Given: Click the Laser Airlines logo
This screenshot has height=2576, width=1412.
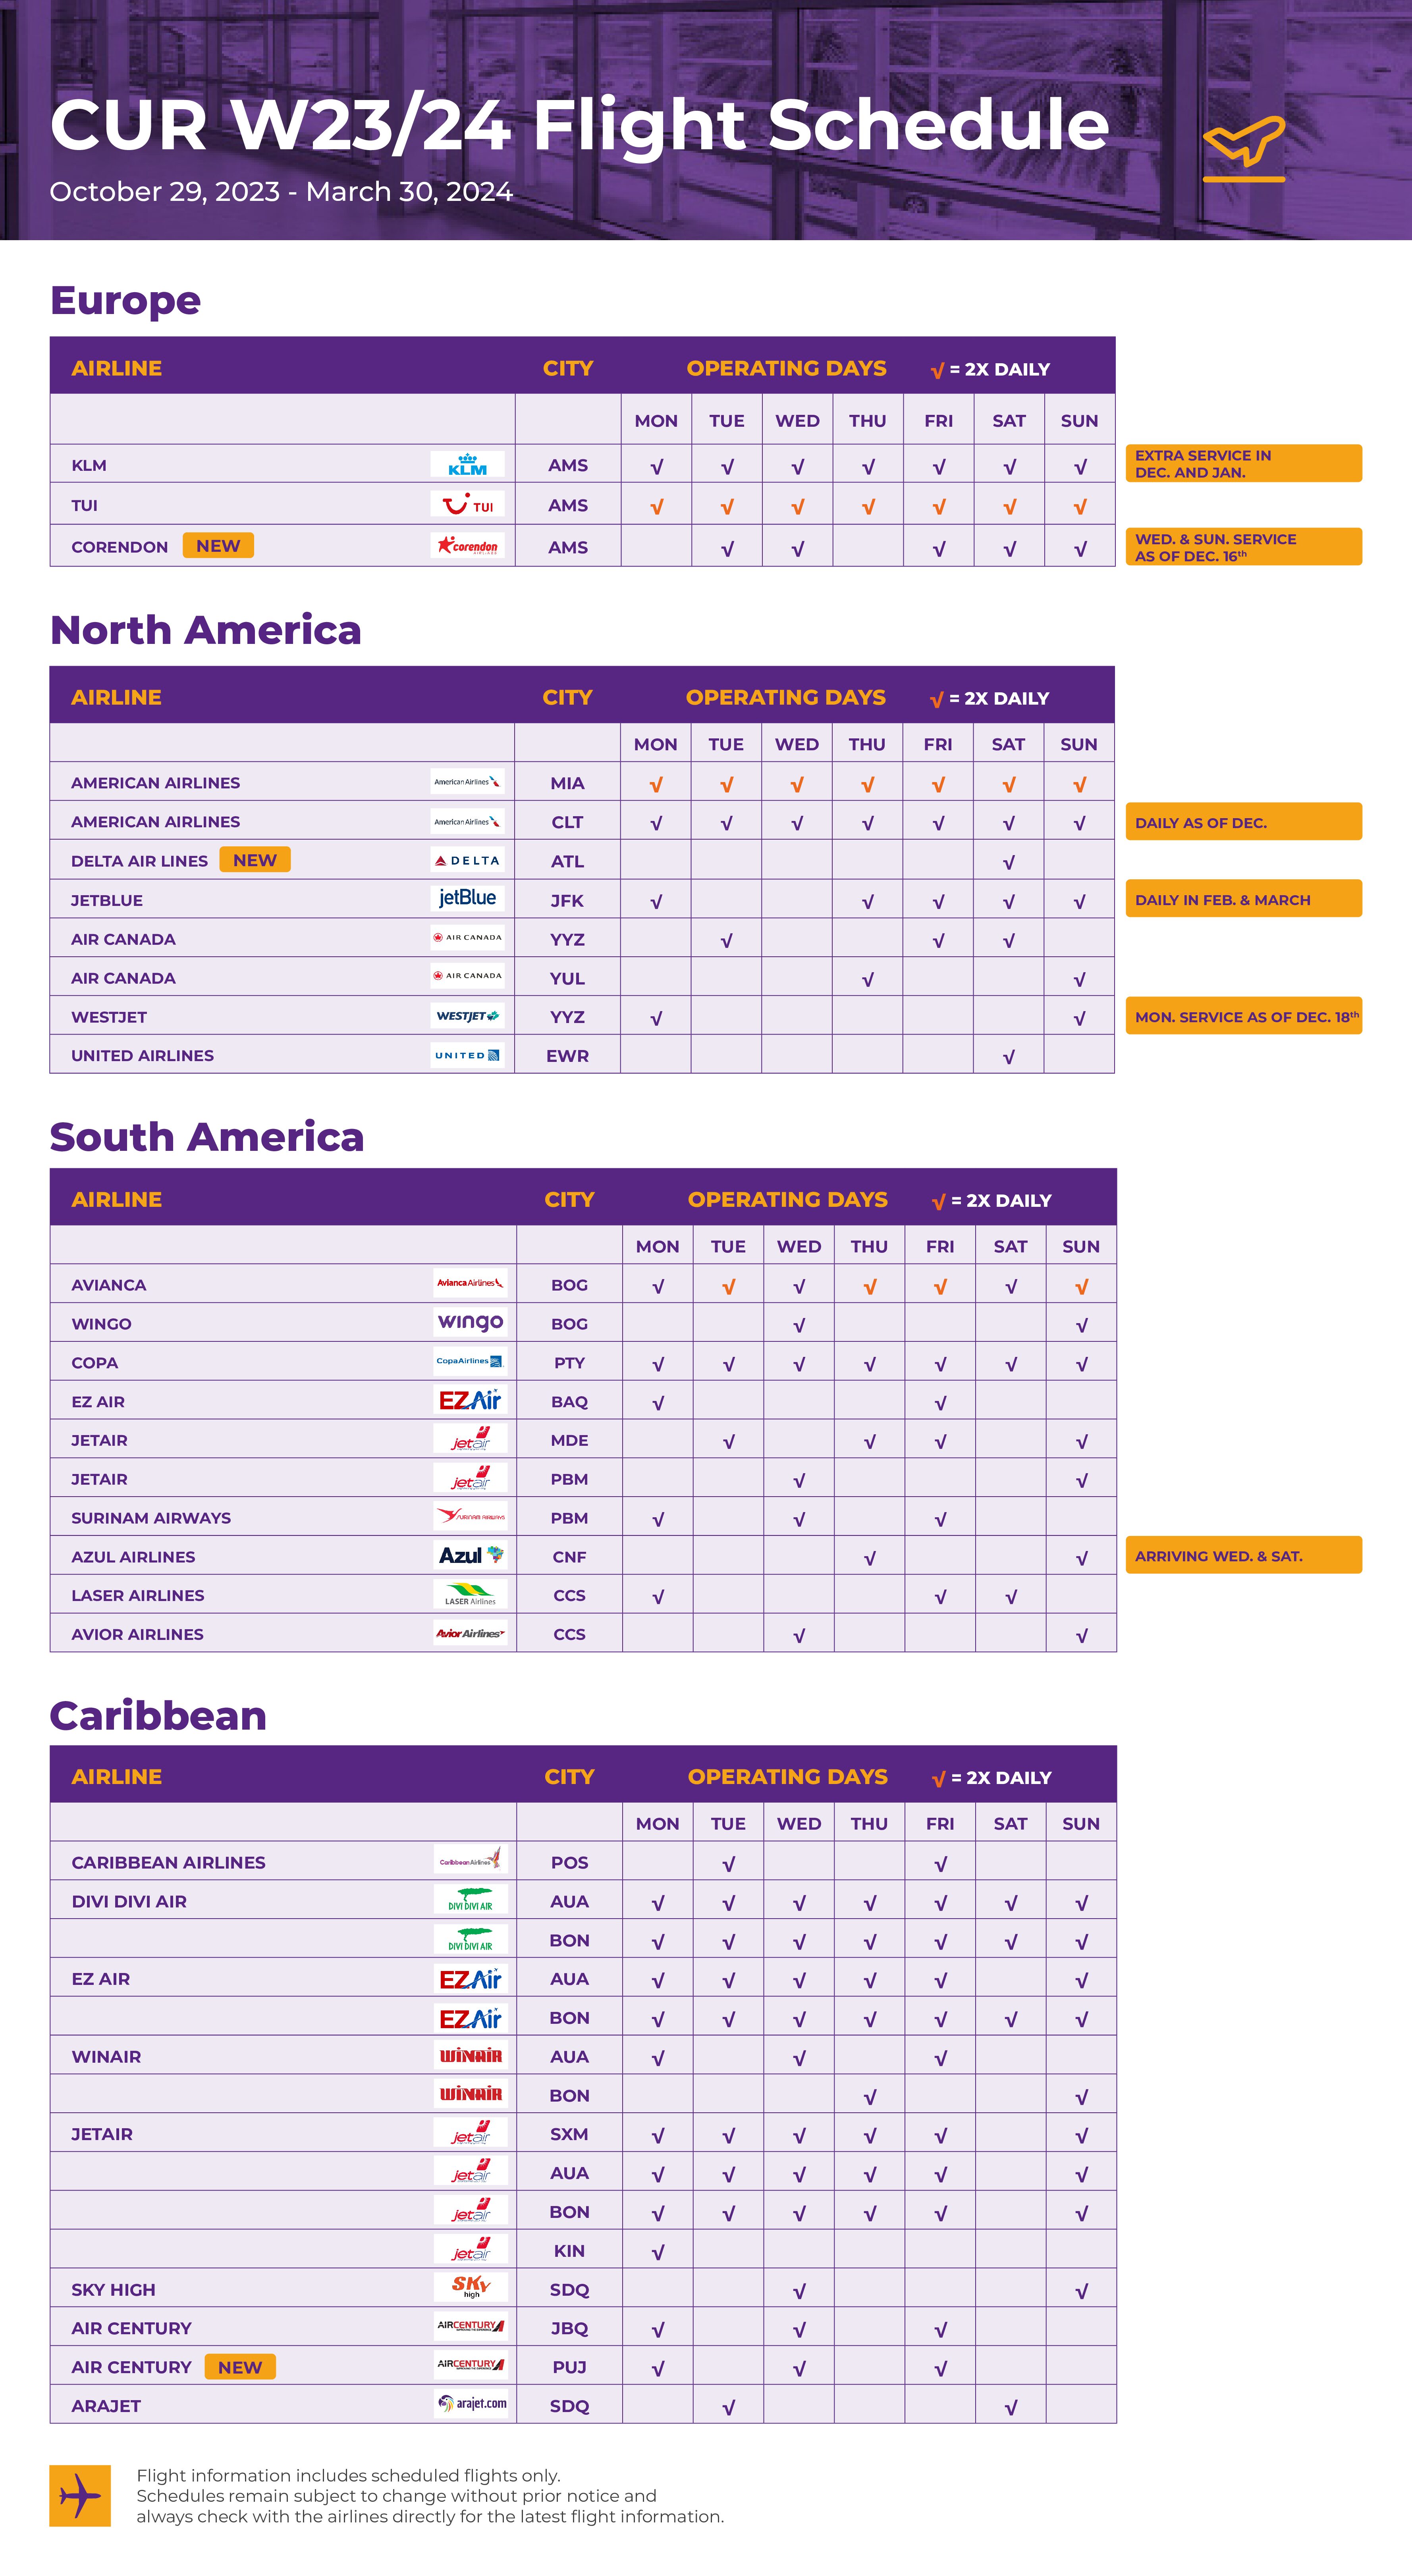Looking at the screenshot, I should pos(470,1594).
